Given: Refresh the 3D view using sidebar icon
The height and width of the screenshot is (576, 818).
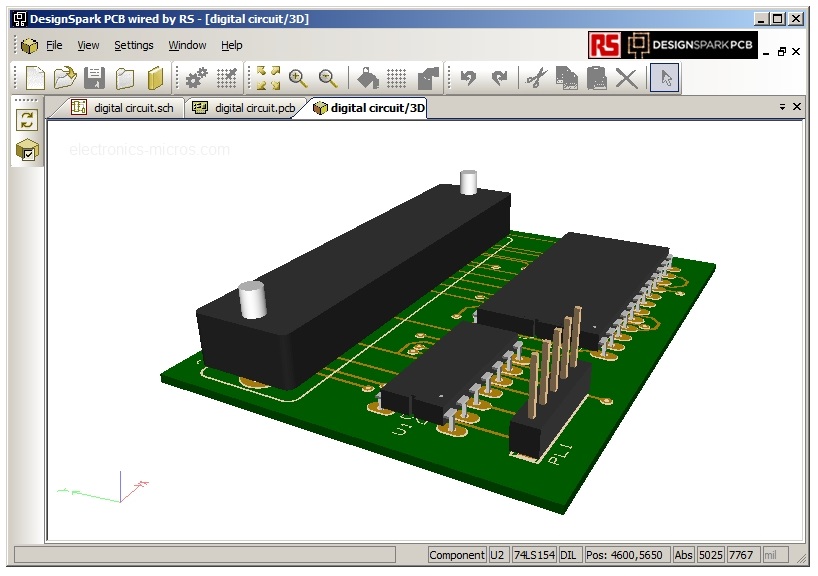Looking at the screenshot, I should tap(27, 121).
